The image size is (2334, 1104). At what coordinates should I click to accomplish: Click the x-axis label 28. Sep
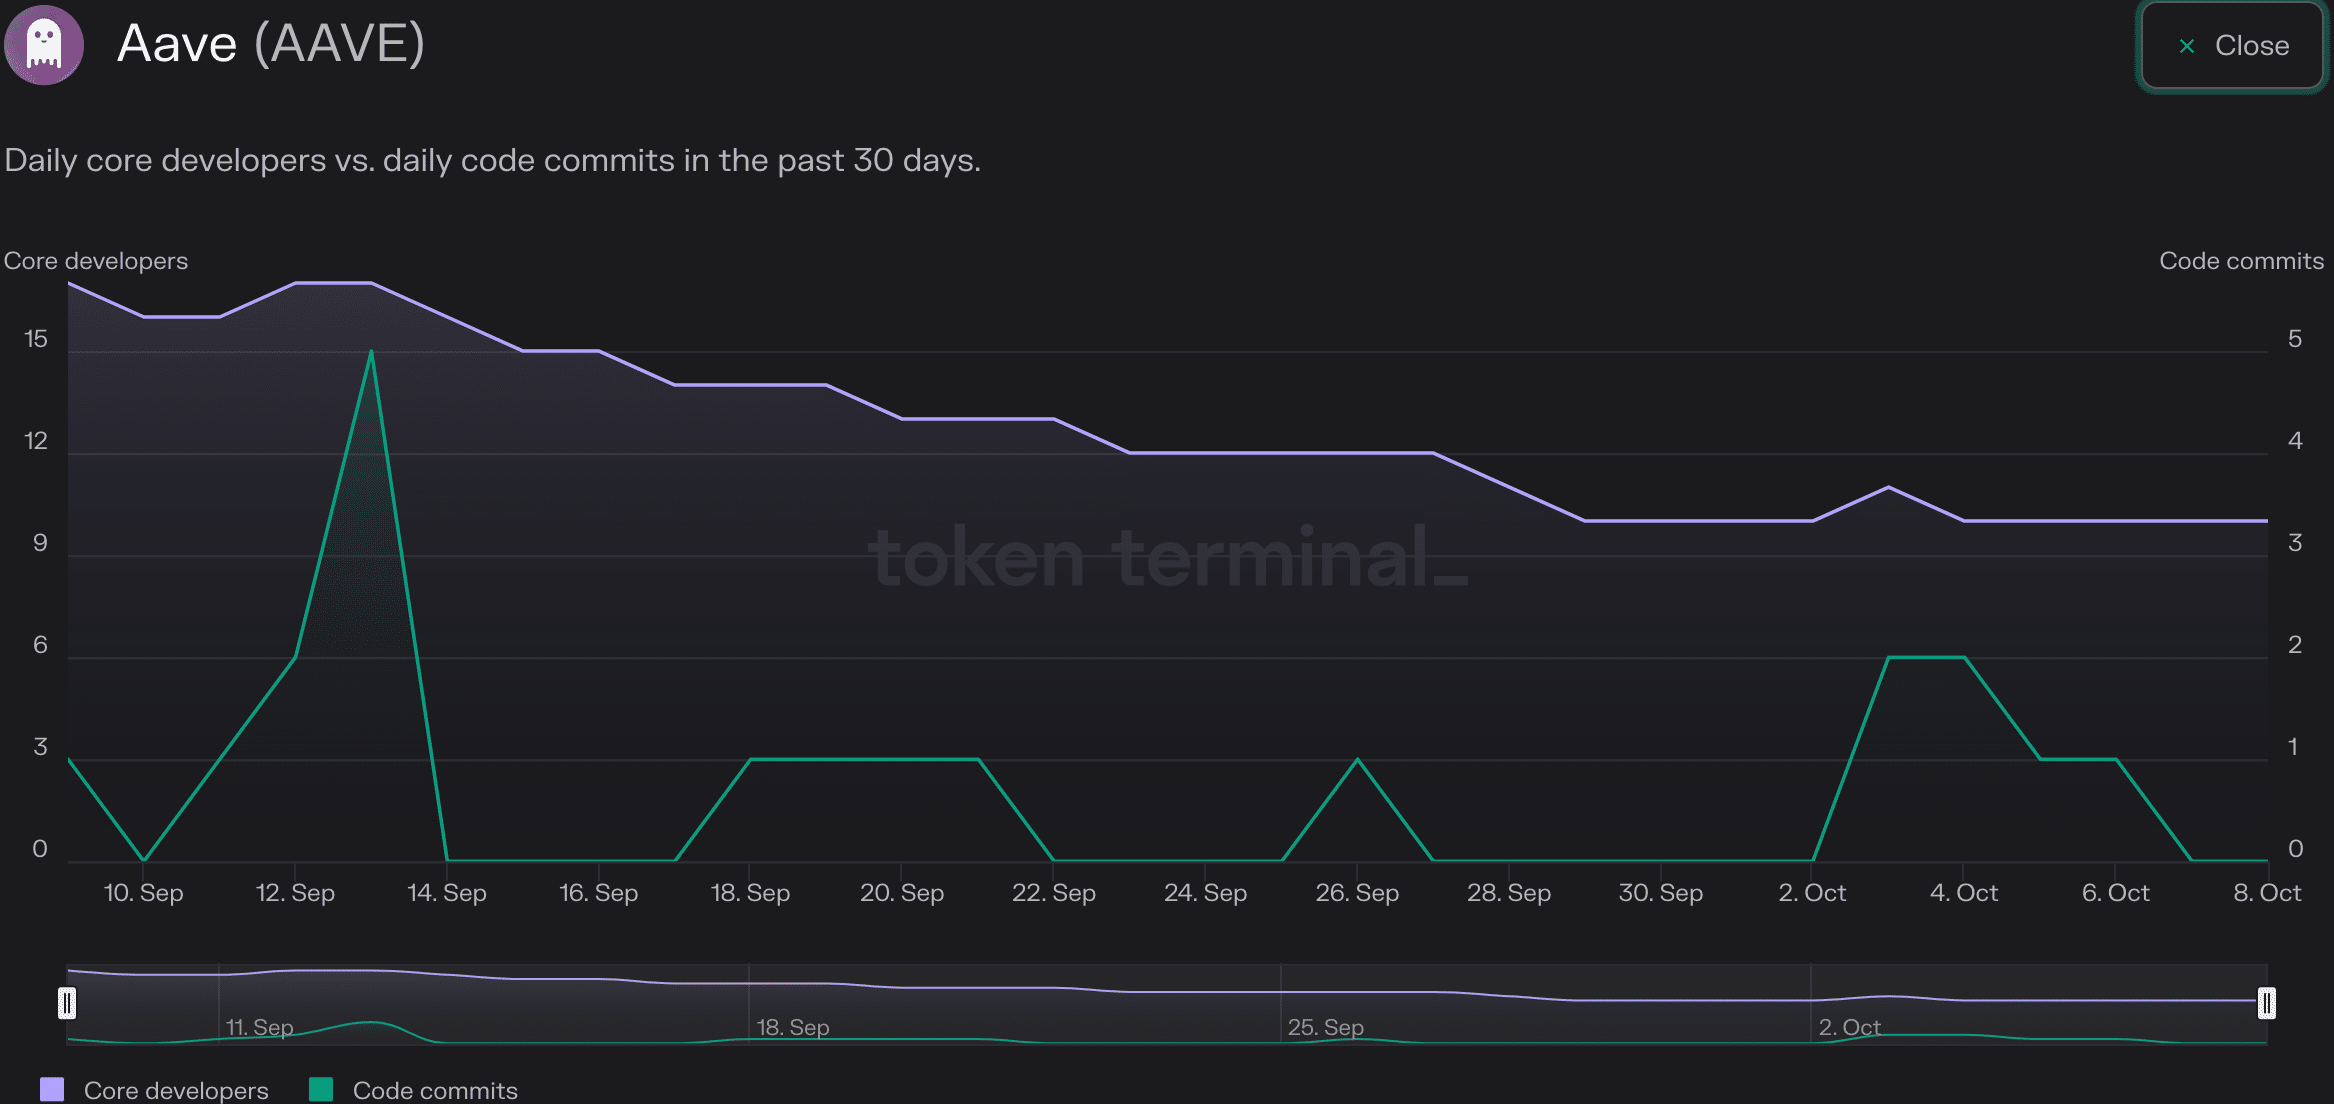pyautogui.click(x=1509, y=893)
